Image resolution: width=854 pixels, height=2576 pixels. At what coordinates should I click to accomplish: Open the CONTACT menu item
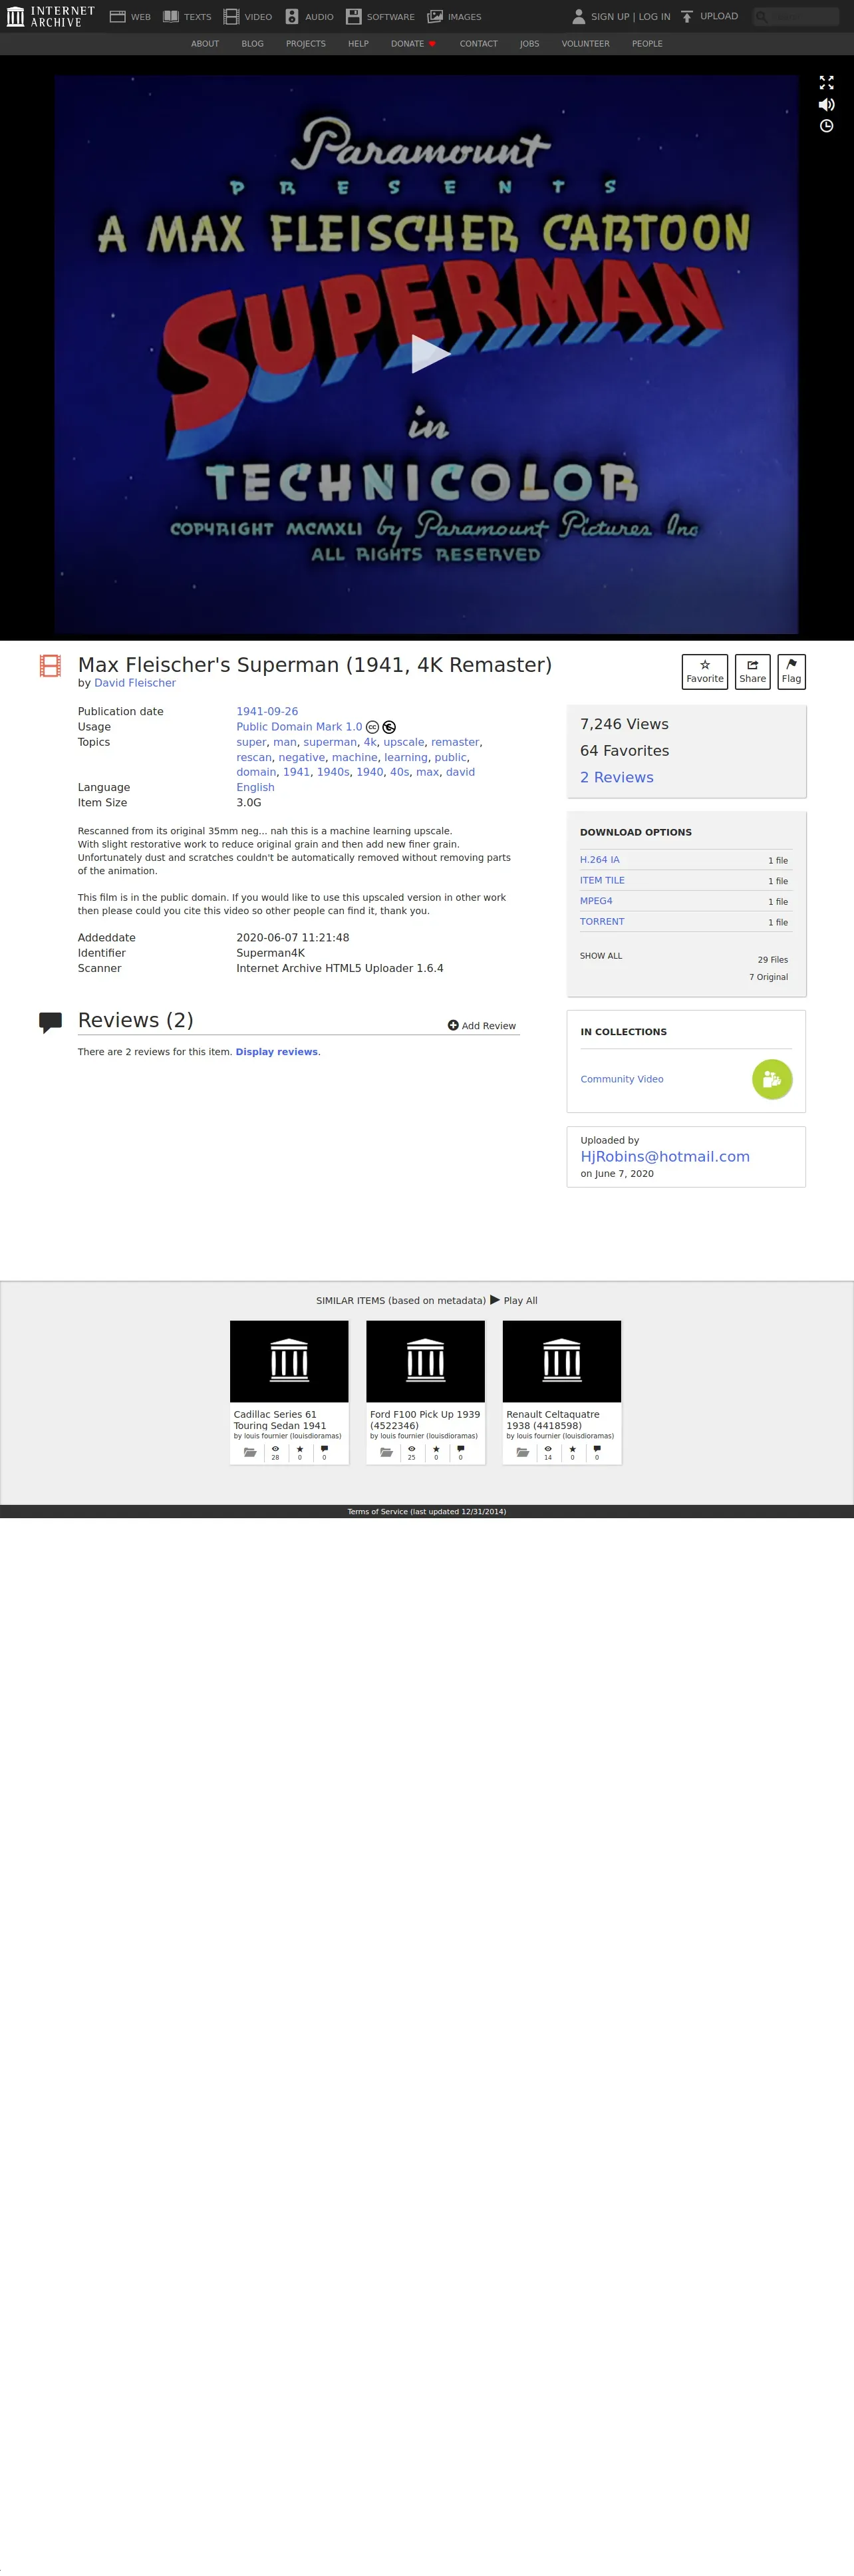pyautogui.click(x=479, y=44)
